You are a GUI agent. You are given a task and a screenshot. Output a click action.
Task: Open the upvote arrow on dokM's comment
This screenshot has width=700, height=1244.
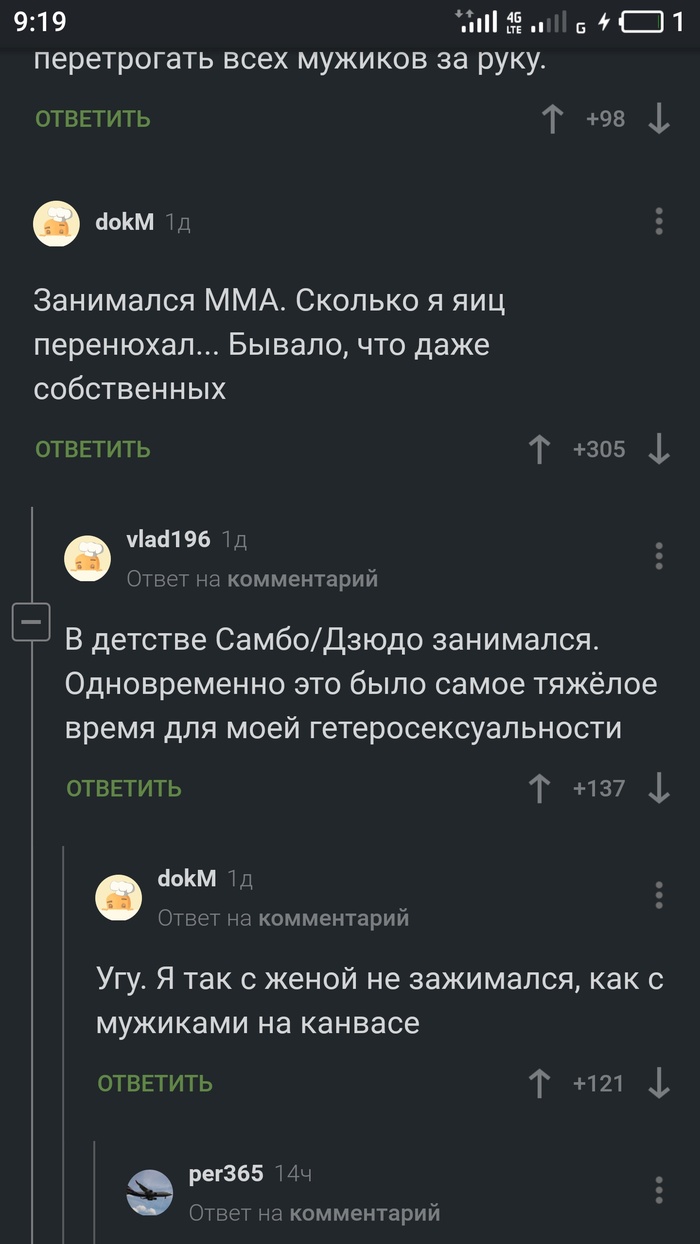(x=539, y=449)
